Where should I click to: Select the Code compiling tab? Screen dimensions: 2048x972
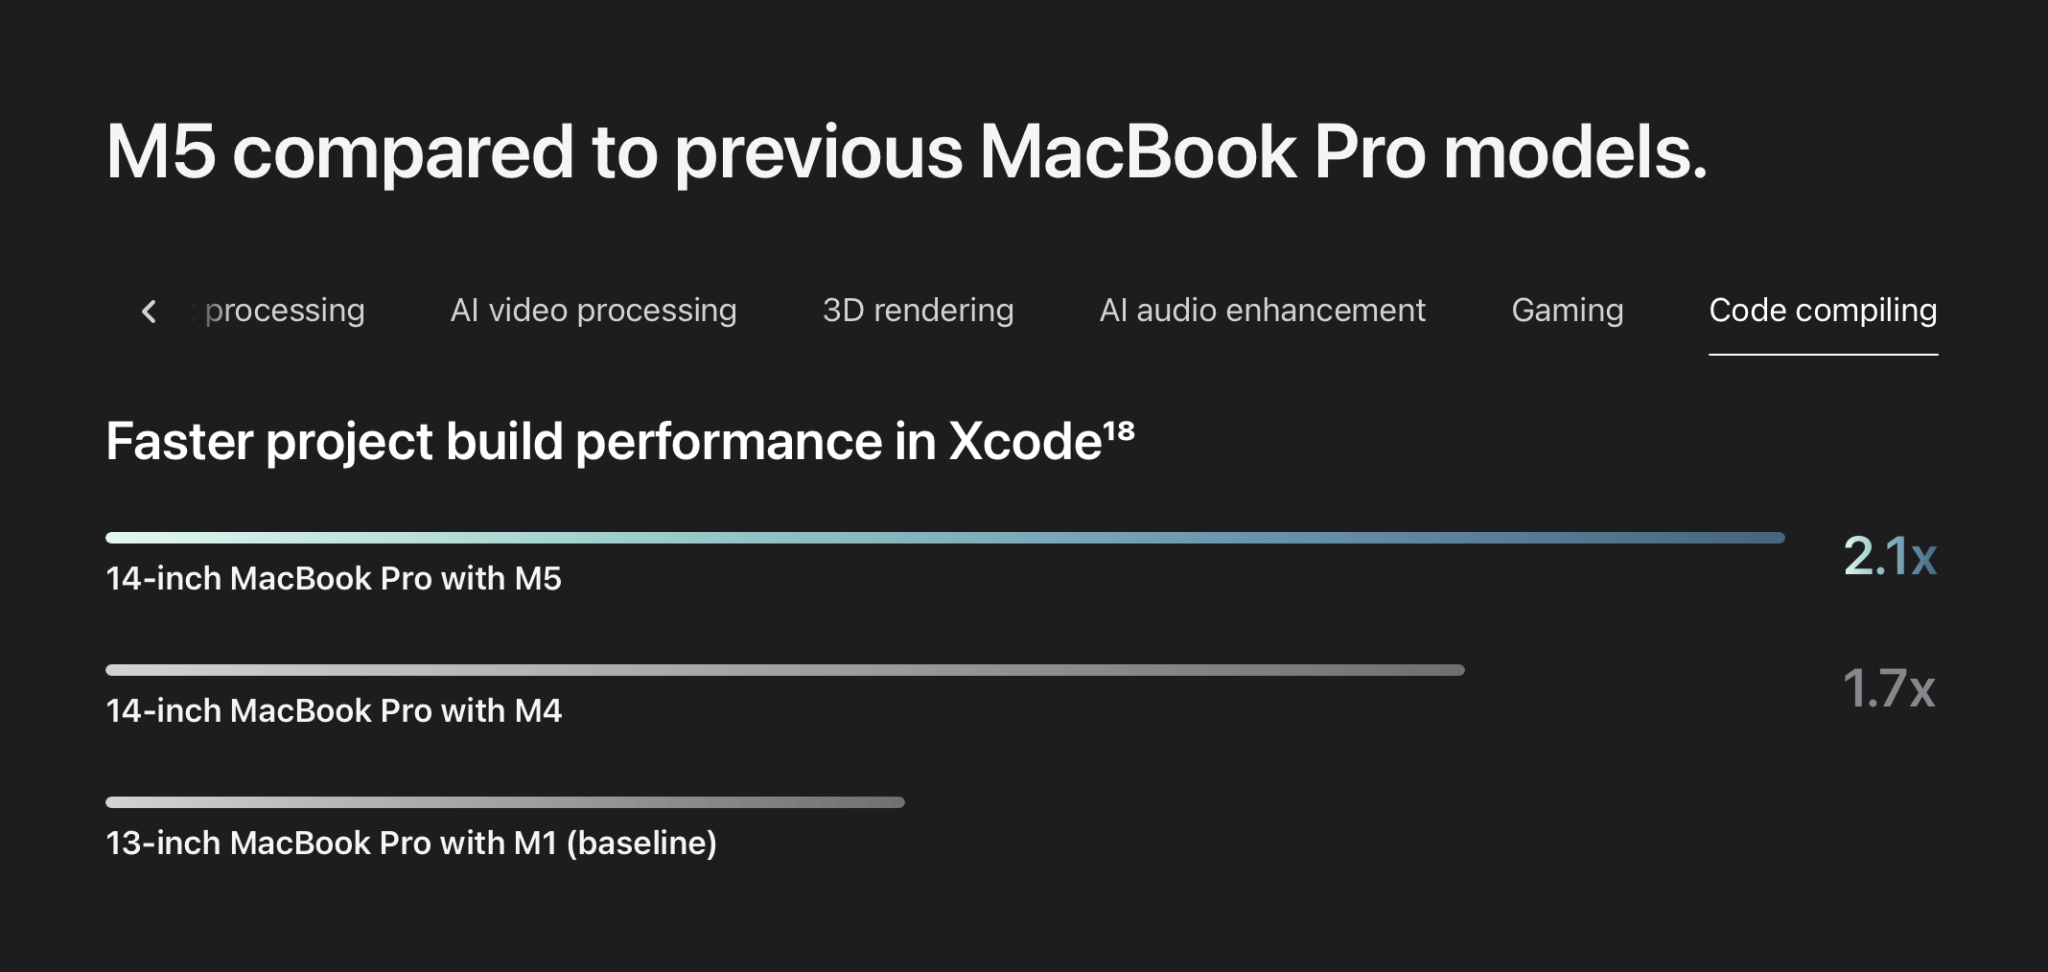coord(1823,310)
